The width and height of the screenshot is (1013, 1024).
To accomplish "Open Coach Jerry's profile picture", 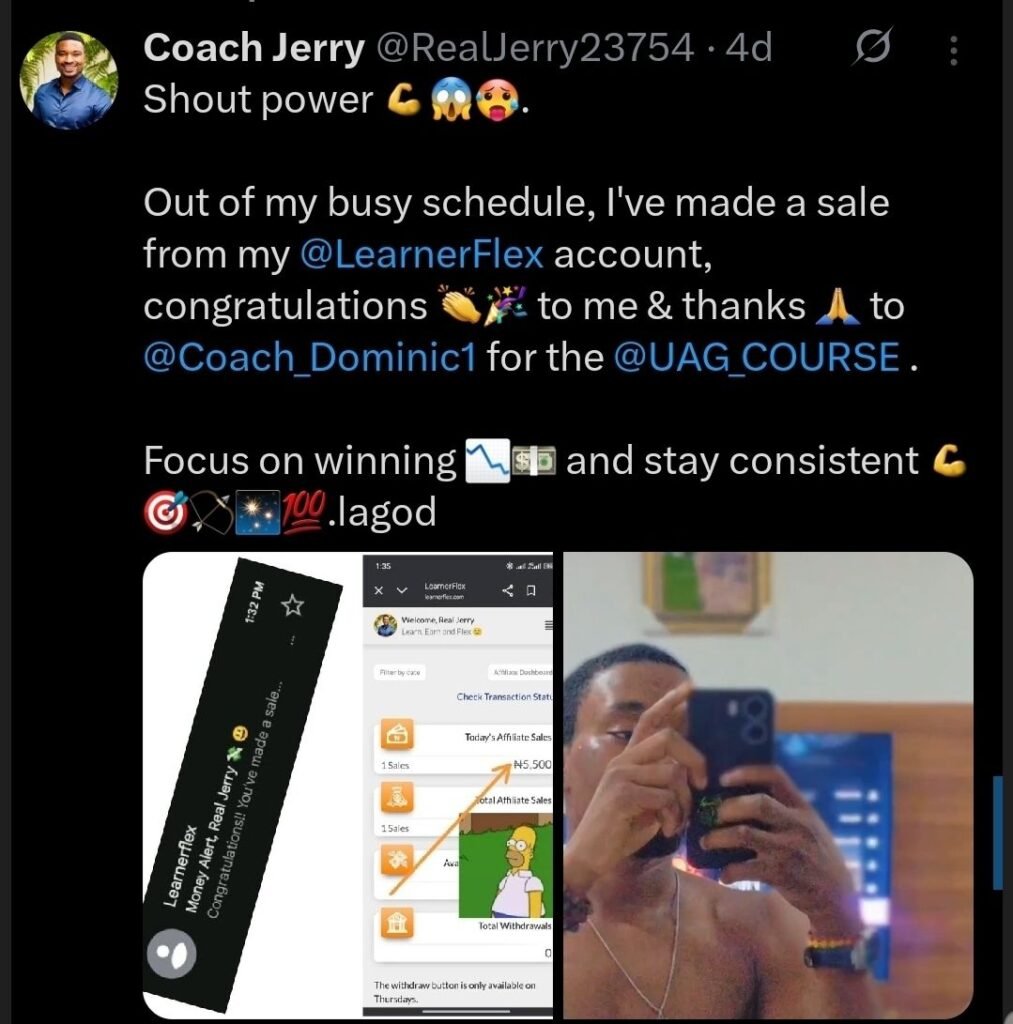I will pos(69,79).
